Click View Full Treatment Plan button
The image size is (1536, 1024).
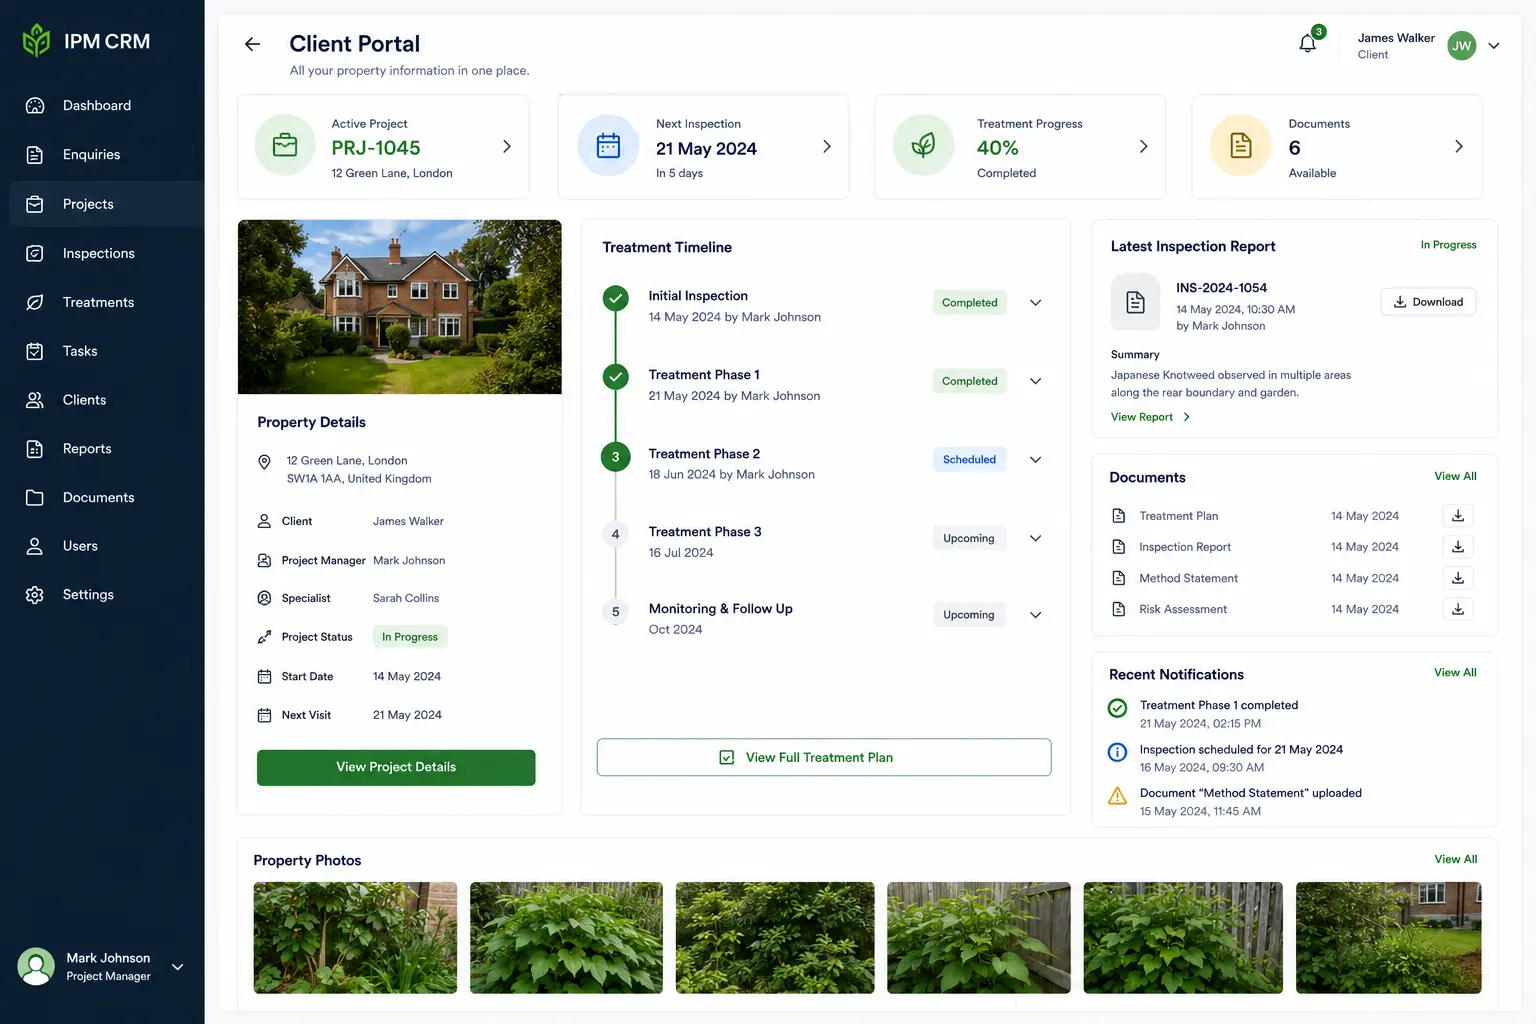tap(824, 757)
